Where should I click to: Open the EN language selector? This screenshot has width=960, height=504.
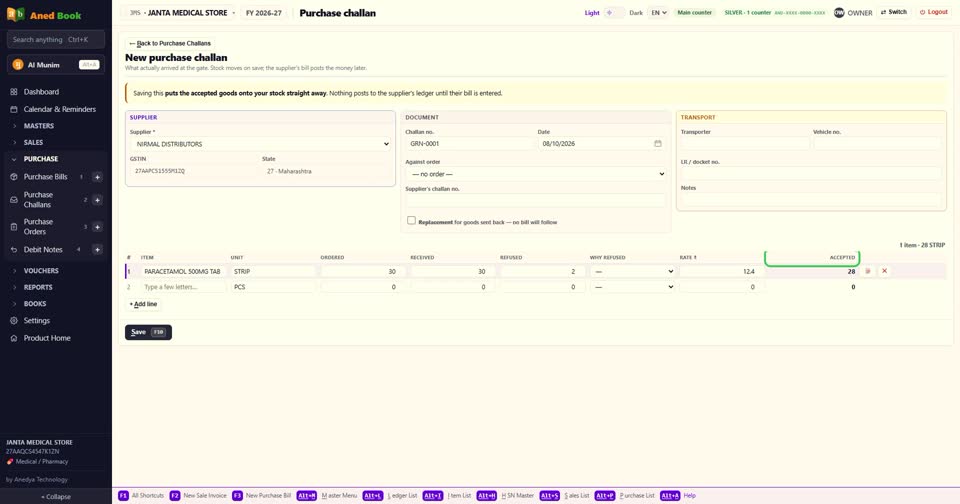pos(658,12)
